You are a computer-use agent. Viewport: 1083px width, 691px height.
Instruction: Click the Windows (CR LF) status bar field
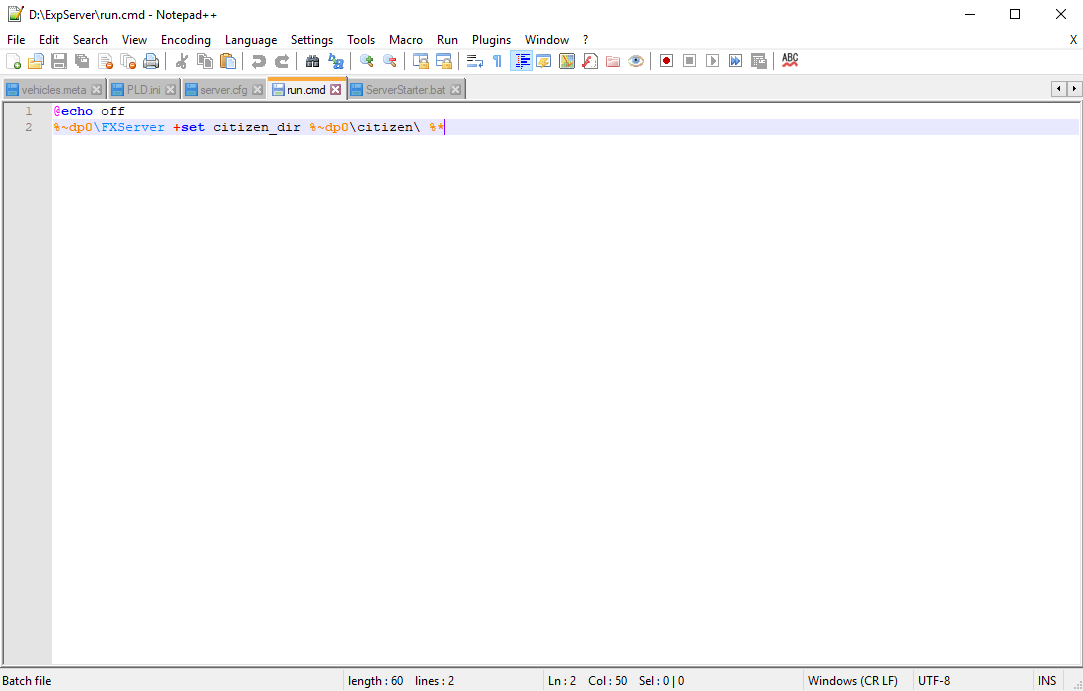click(x=852, y=681)
